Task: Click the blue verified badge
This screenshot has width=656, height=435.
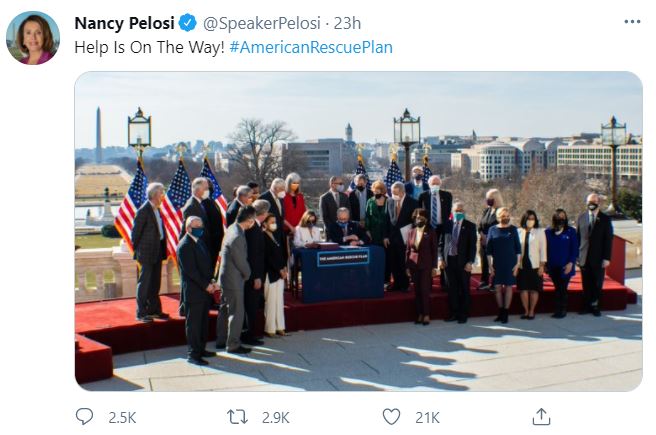Action: (189, 23)
